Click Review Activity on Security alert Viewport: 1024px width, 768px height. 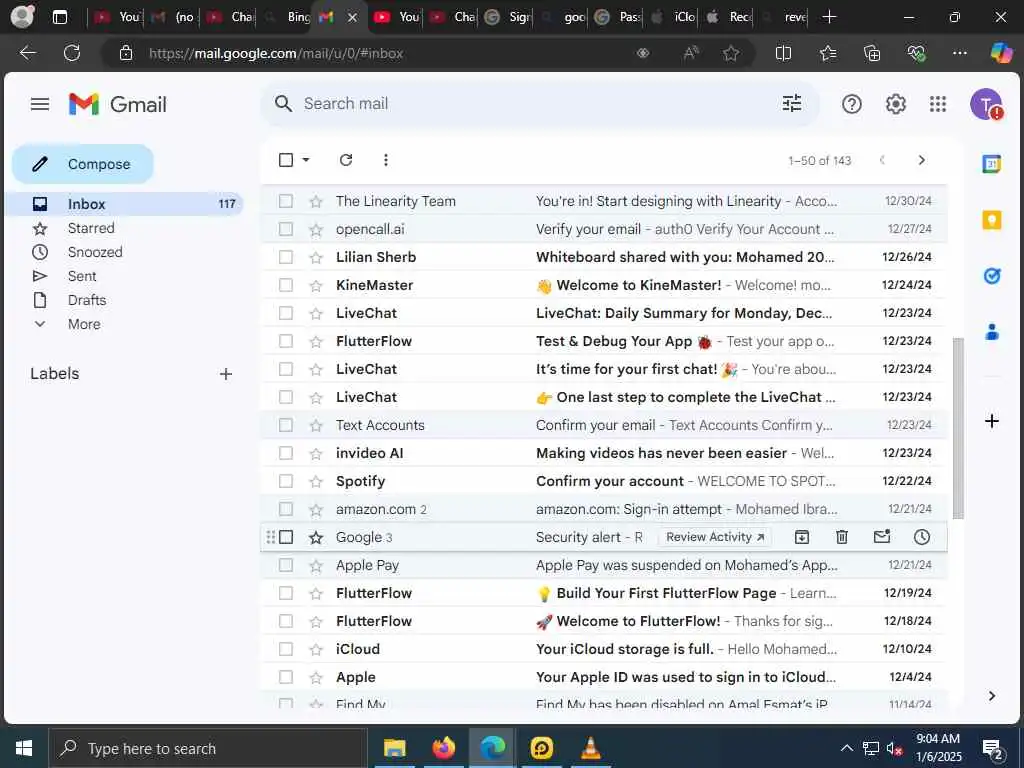click(x=714, y=537)
